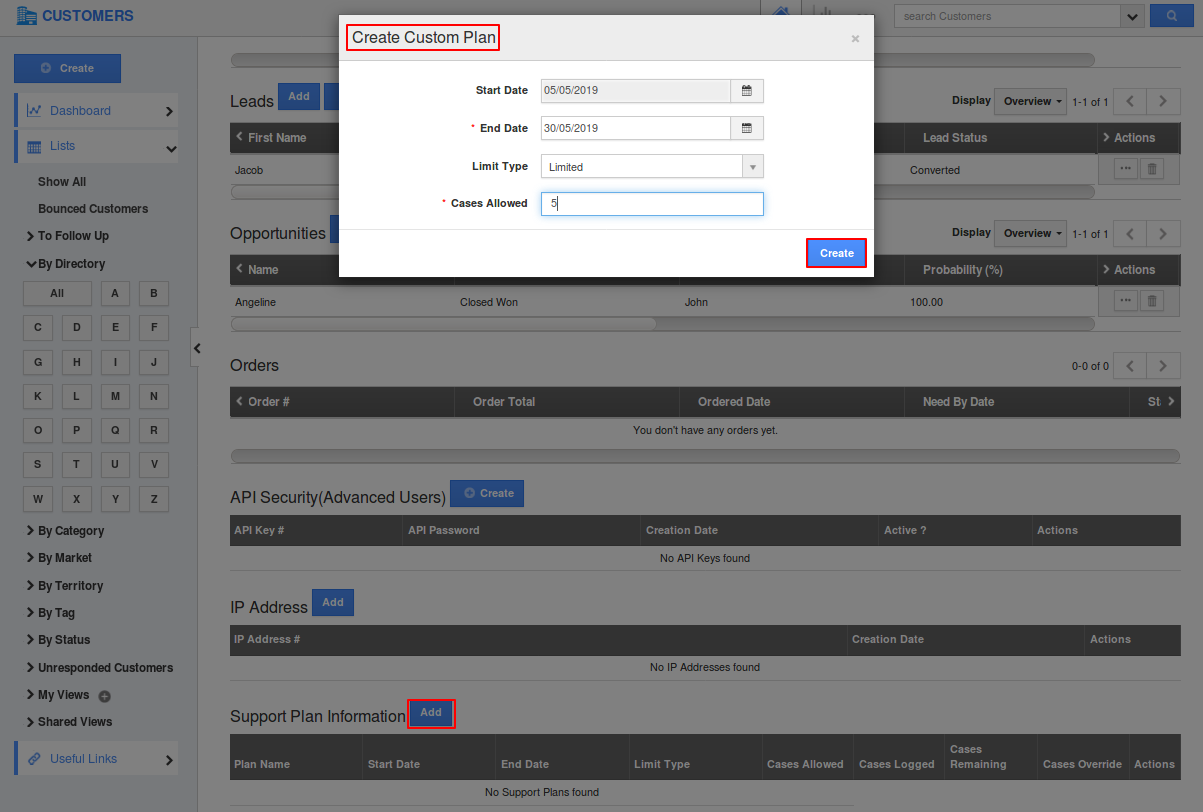This screenshot has height=812, width=1203.
Task: Open the Dashboard menu
Action: tap(95, 111)
